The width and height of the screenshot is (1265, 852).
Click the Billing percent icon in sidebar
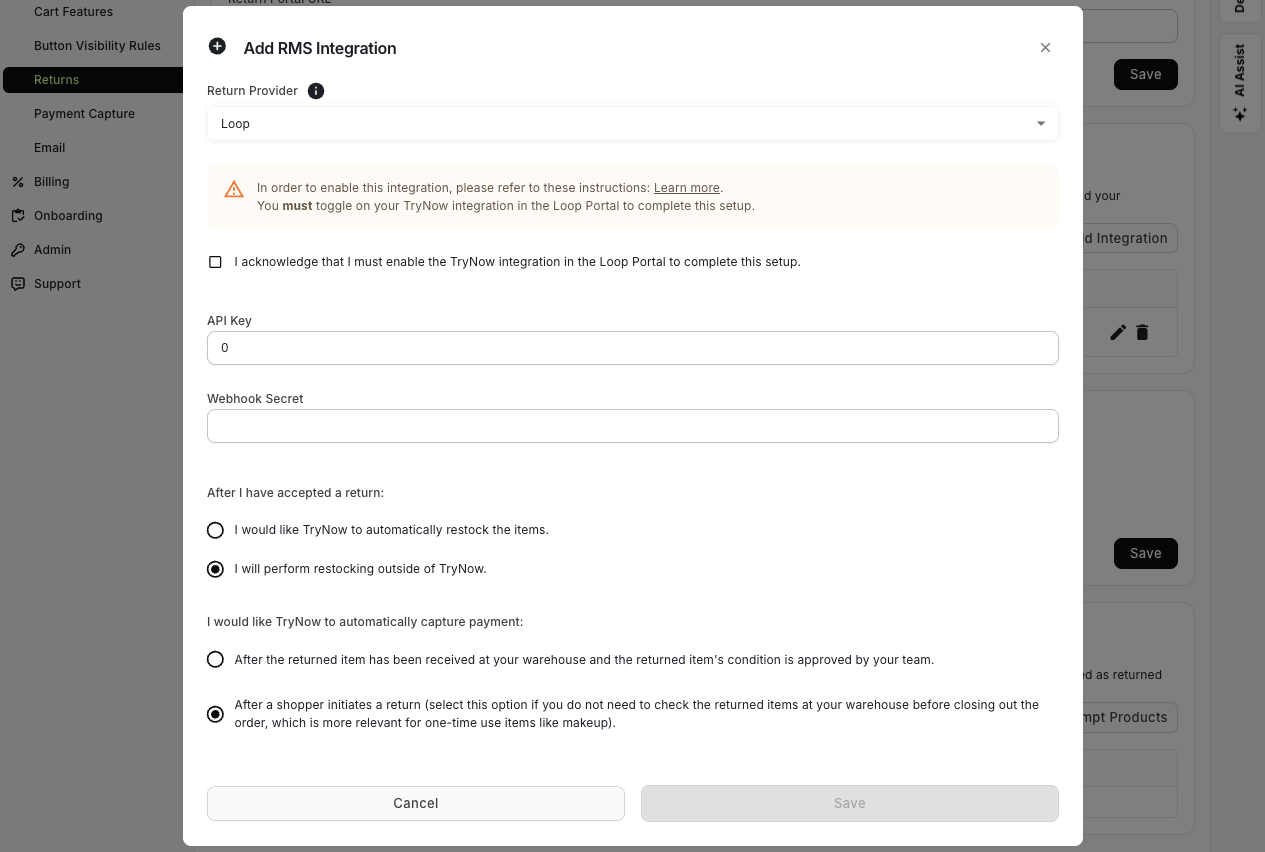click(x=18, y=182)
